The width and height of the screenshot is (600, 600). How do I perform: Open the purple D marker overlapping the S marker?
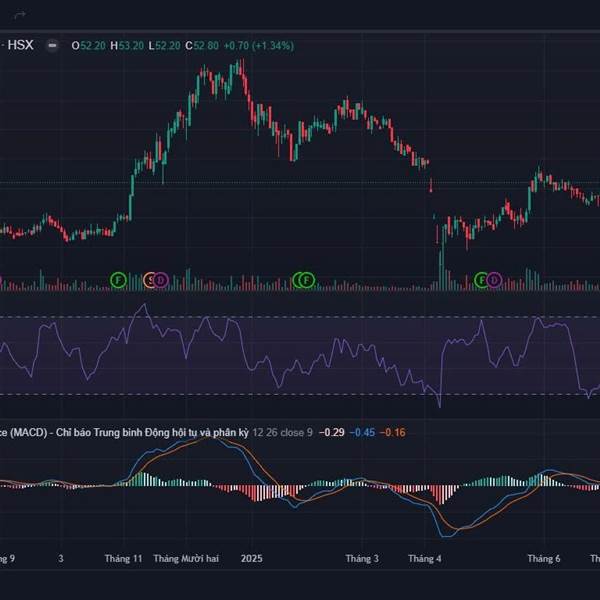(161, 280)
